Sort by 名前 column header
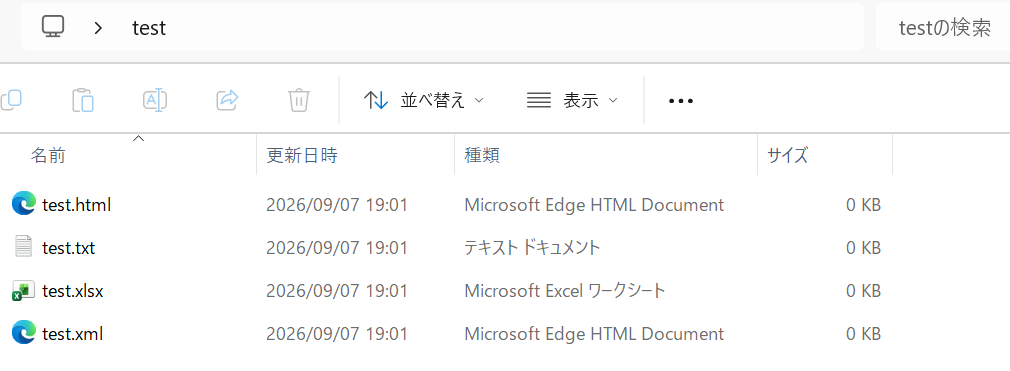The height and width of the screenshot is (371, 1010). (x=48, y=155)
